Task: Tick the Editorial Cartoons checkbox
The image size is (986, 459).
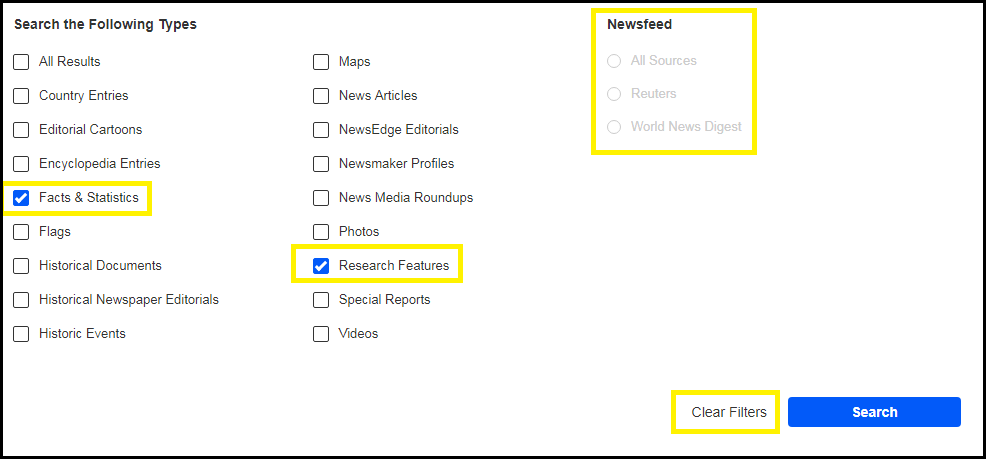Action: [x=21, y=130]
